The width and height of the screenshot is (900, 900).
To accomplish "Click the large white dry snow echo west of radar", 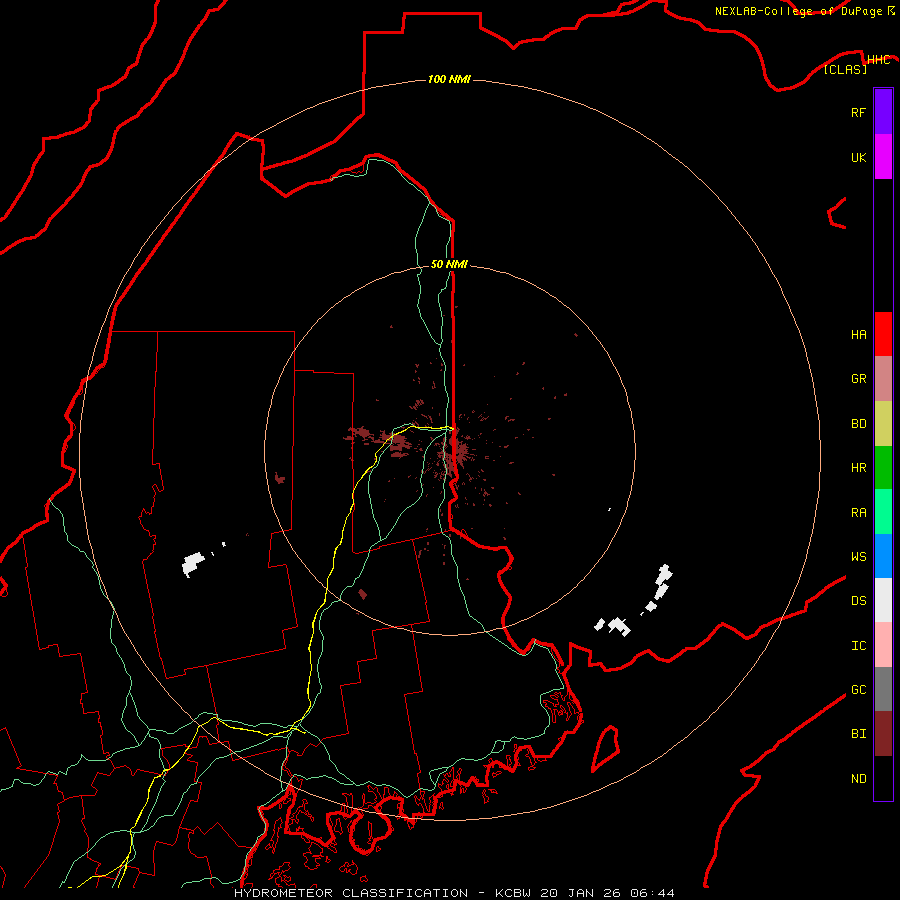I will pyautogui.click(x=193, y=563).
